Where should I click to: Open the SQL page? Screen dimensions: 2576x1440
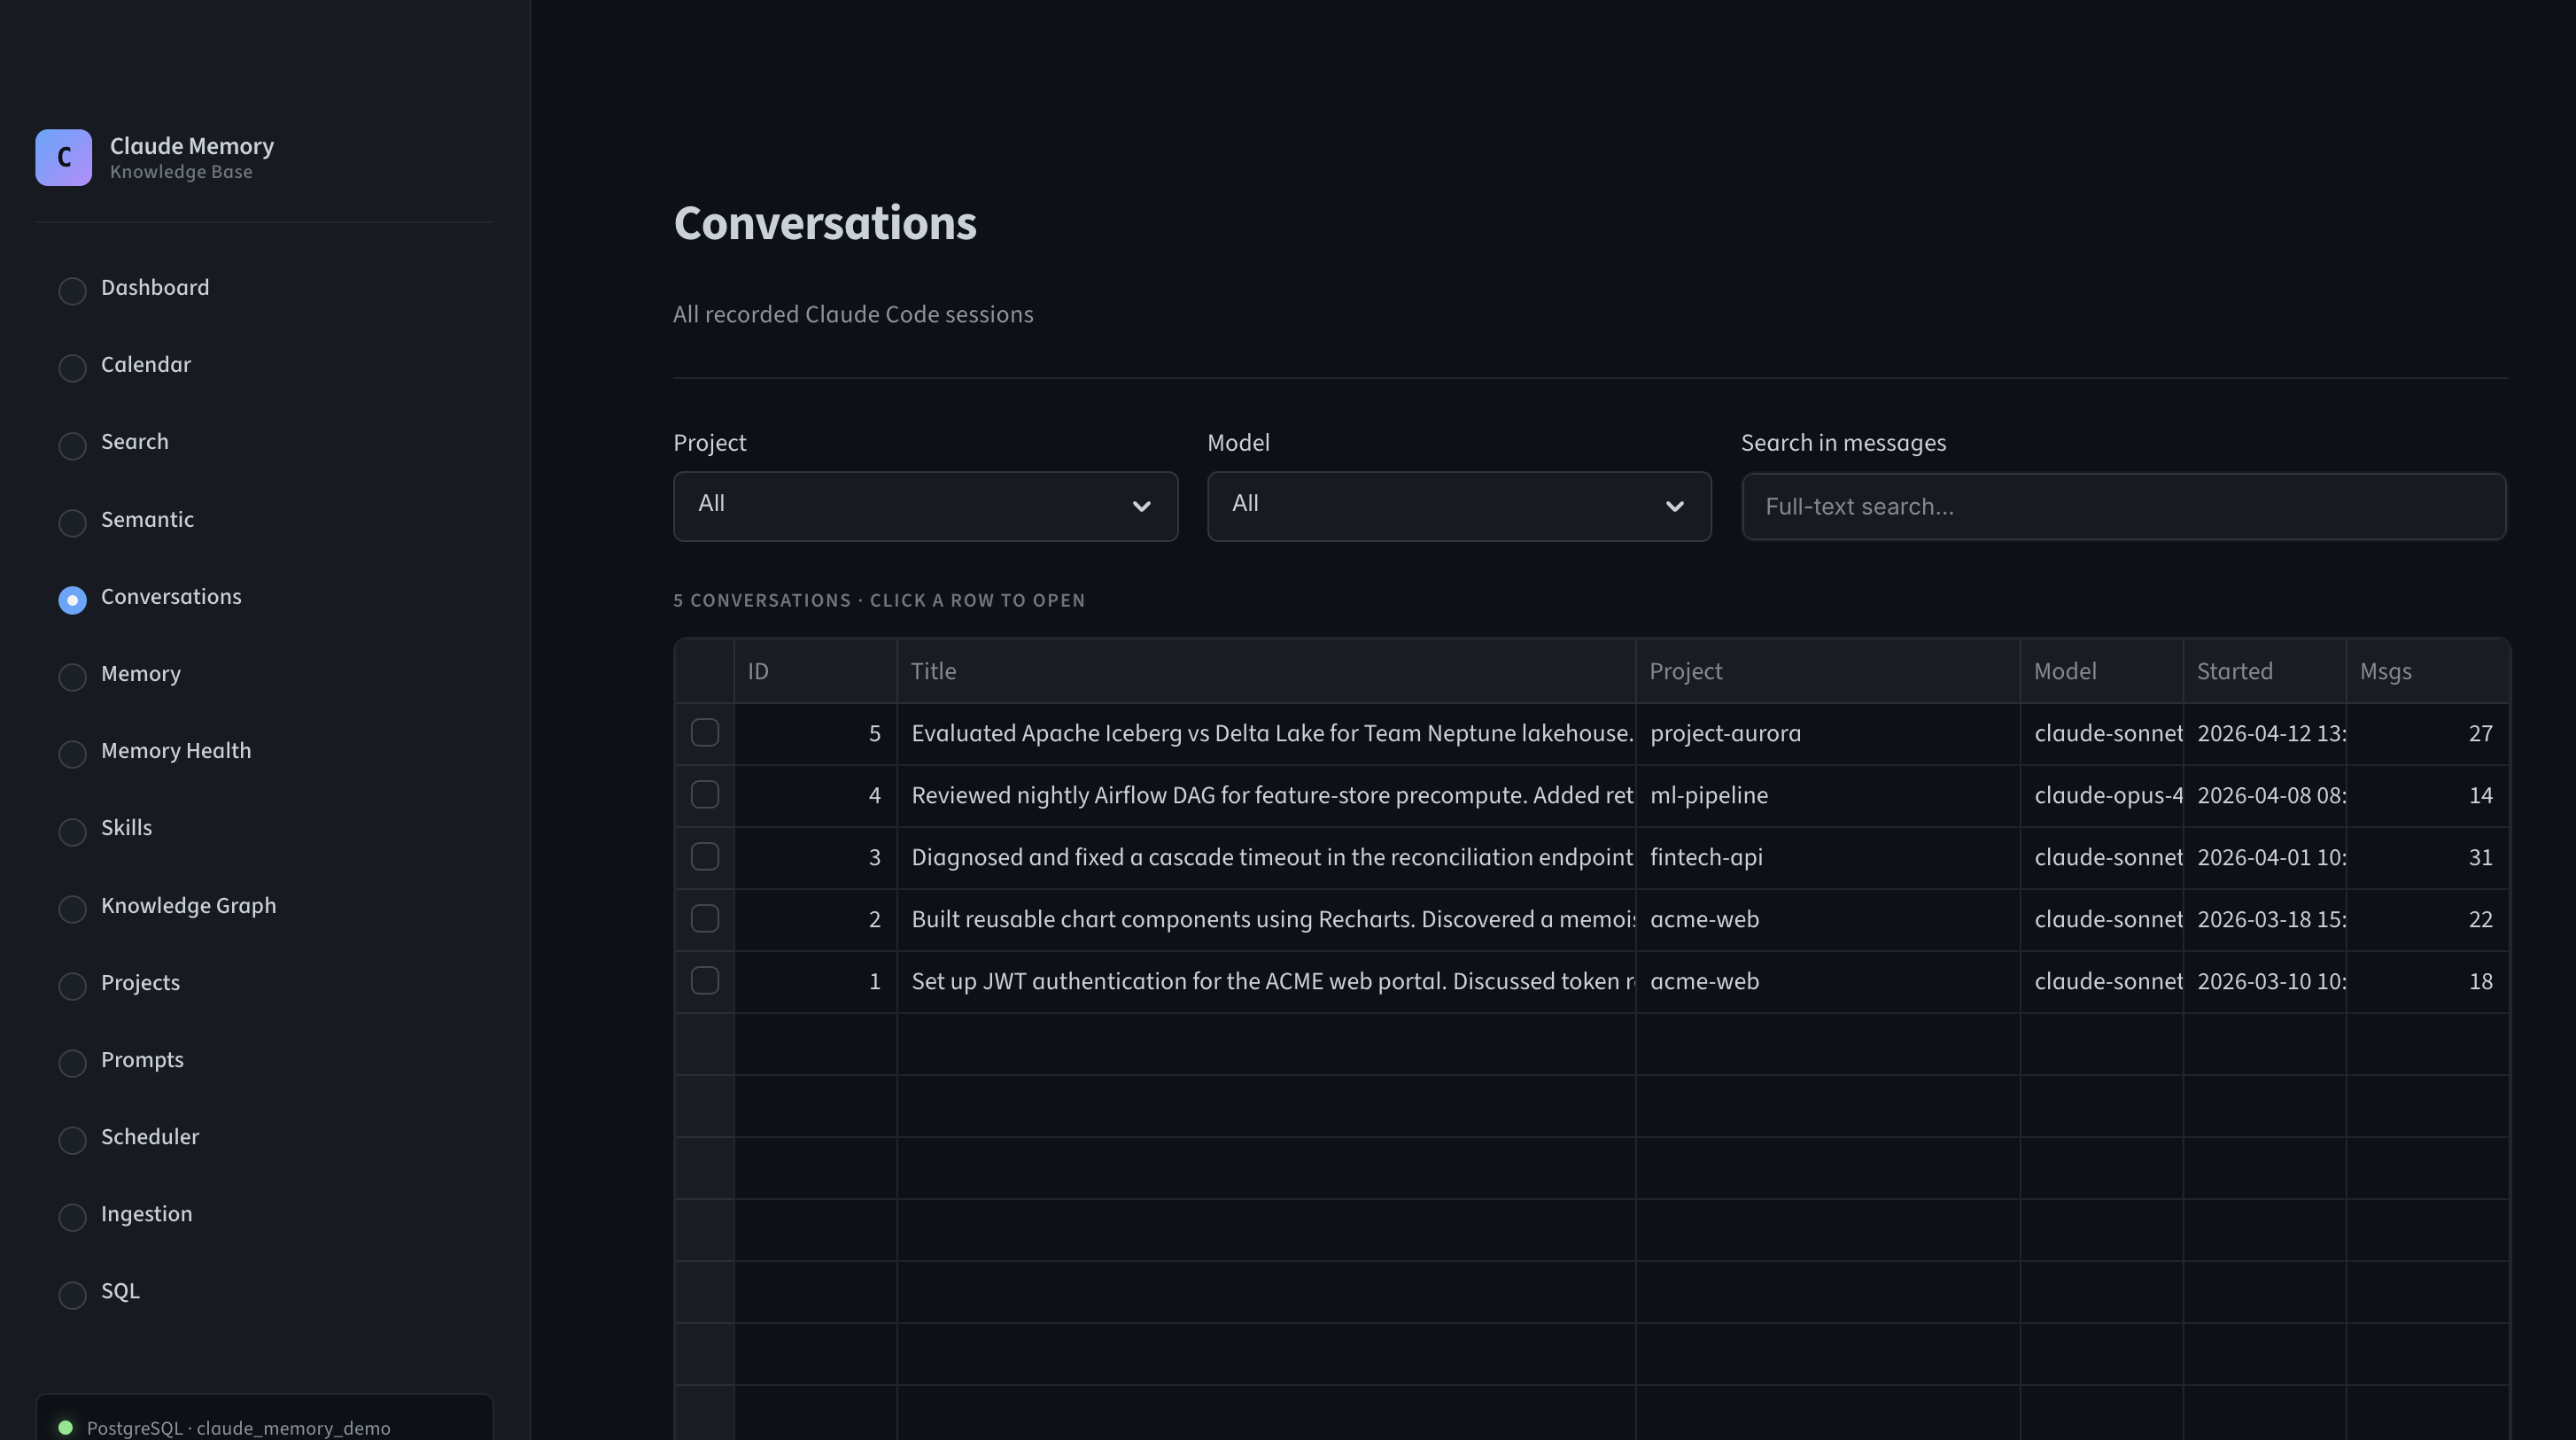click(120, 1291)
